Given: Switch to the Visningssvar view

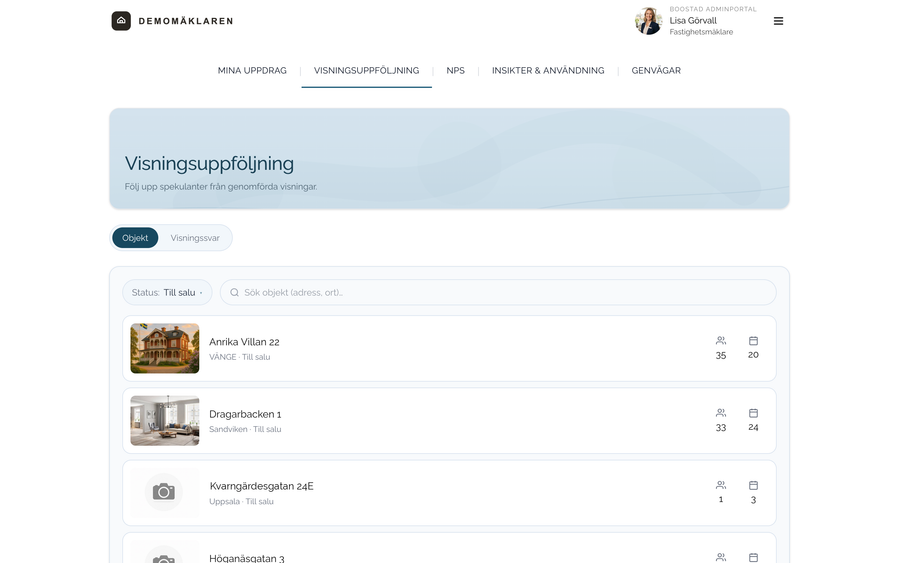Looking at the screenshot, I should tap(195, 238).
